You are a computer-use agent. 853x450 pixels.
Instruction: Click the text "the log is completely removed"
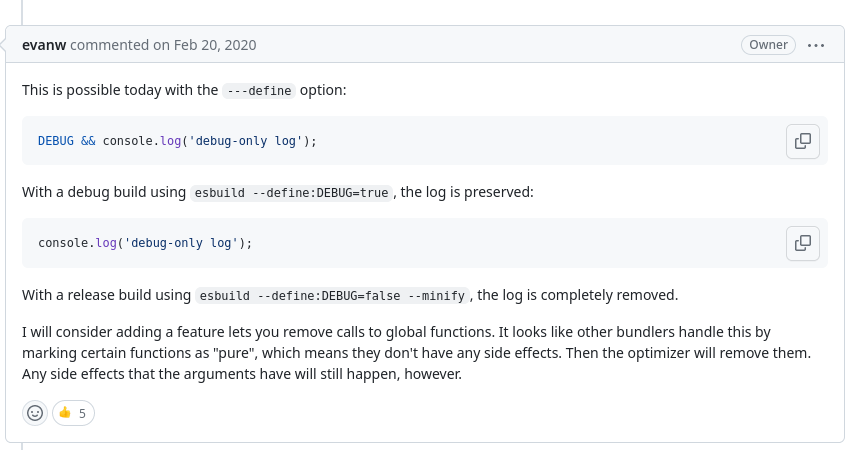tap(576, 295)
